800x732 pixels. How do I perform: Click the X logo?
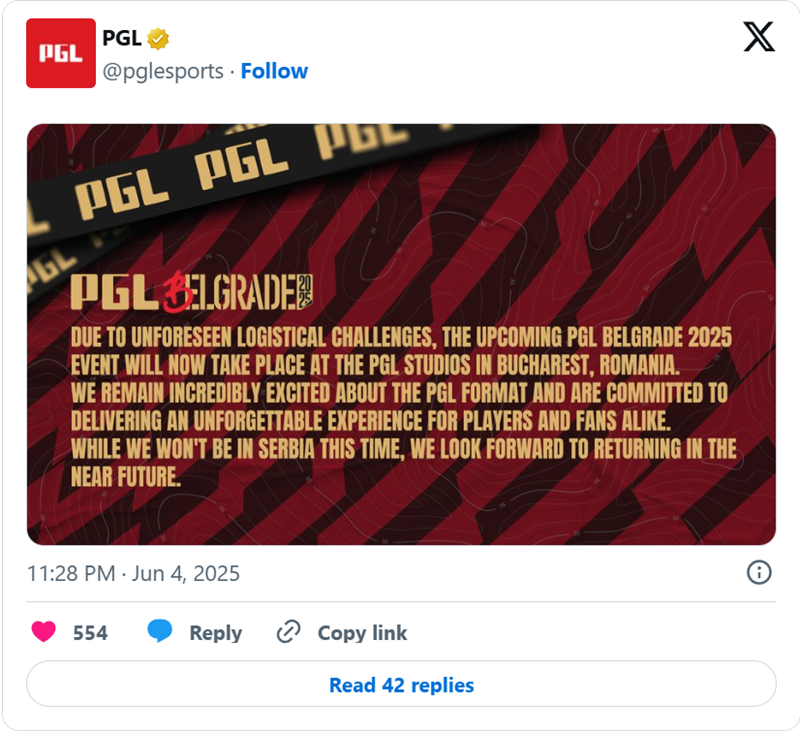click(759, 38)
